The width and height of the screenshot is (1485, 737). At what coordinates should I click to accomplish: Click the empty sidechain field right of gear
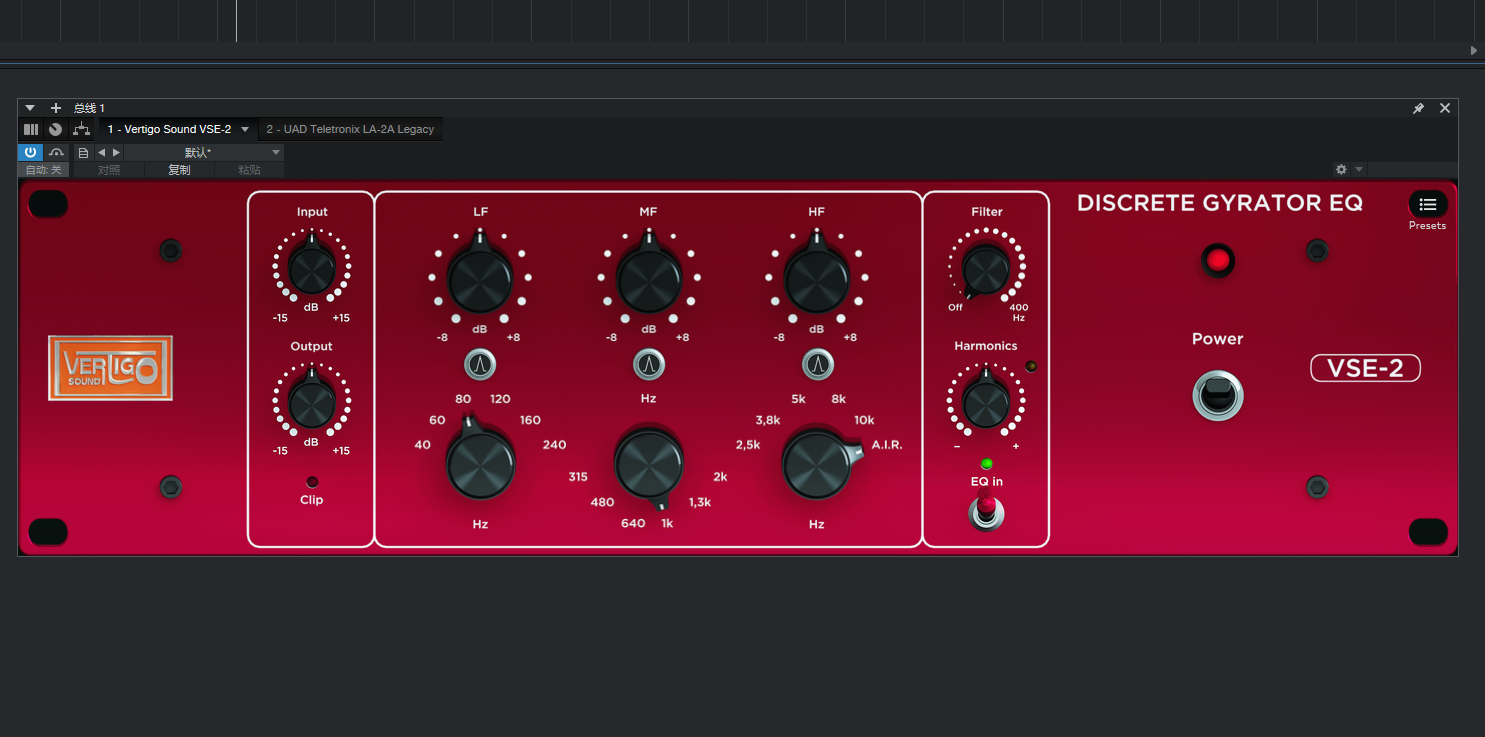click(x=1412, y=170)
